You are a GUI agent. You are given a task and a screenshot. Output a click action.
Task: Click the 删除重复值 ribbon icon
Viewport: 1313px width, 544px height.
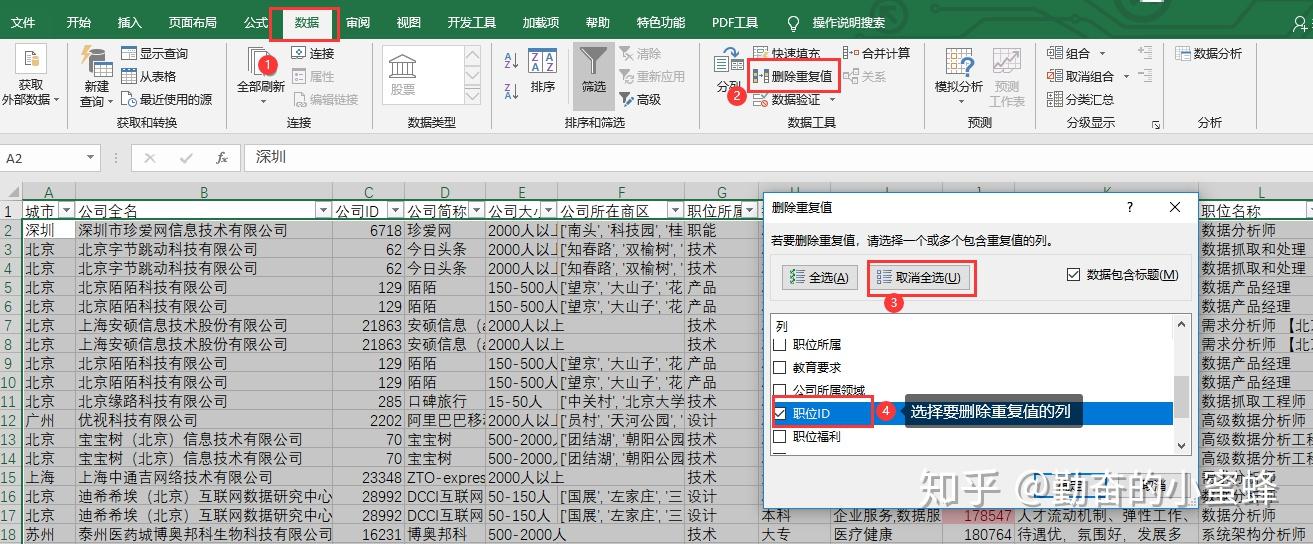coord(760,76)
